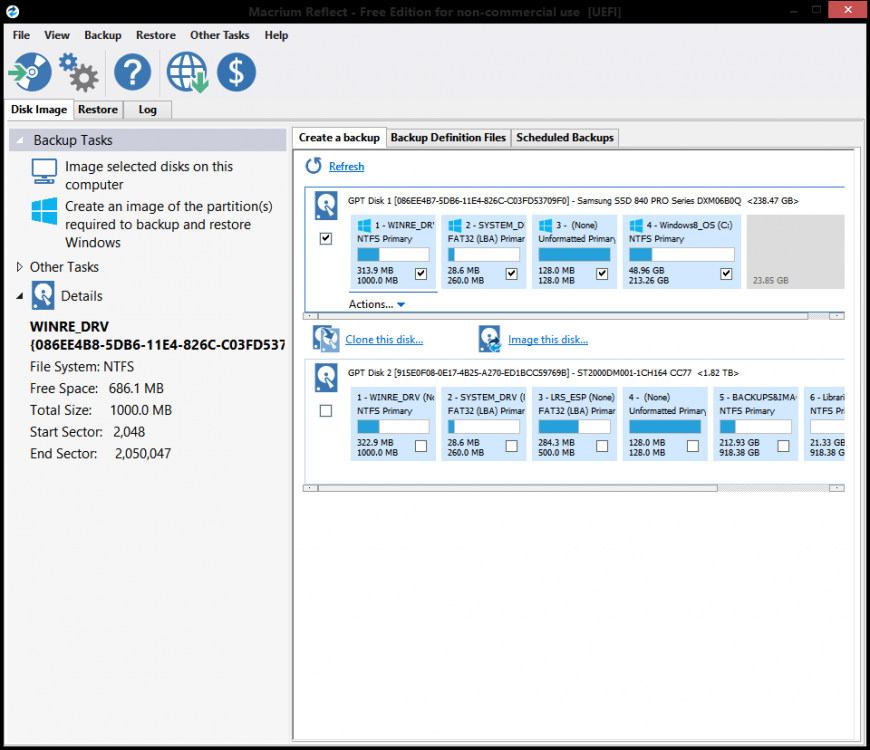This screenshot has width=870, height=750.
Task: Click Disk 2 horizontal scrollbar right arrow
Action: point(837,488)
